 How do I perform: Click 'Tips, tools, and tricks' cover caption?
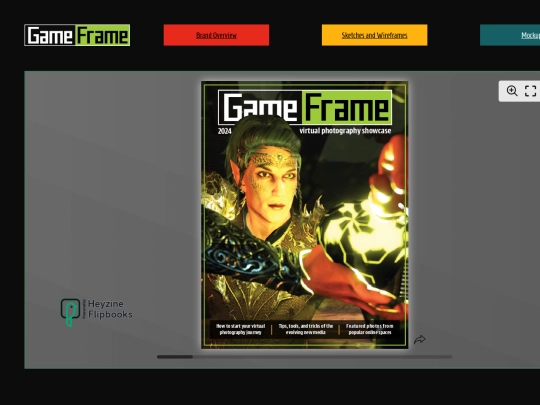305,329
